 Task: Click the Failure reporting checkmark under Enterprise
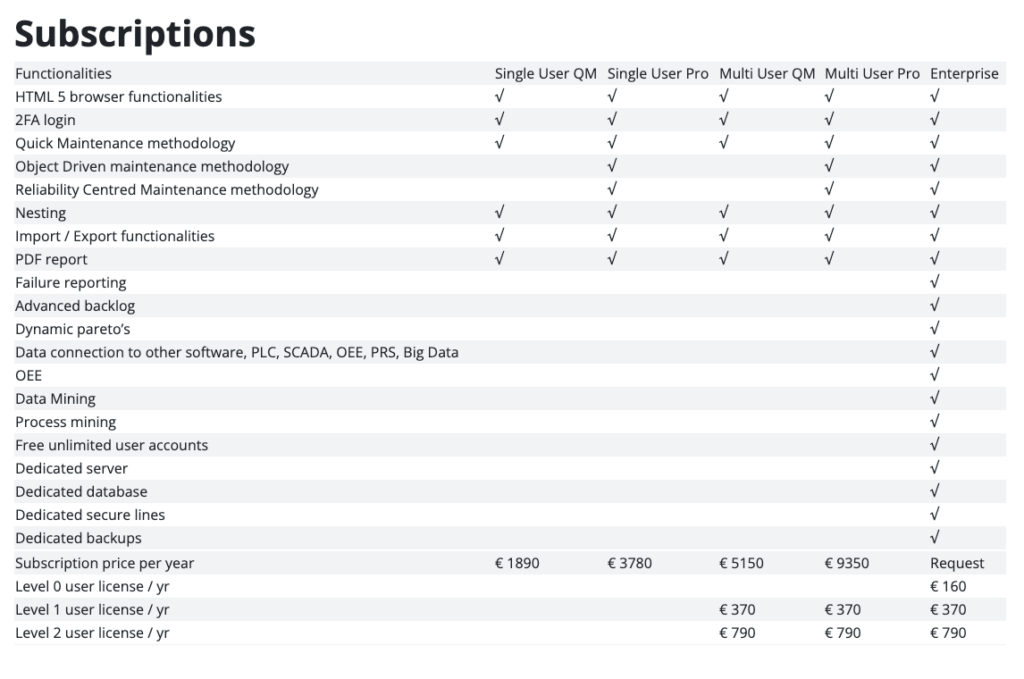pyautogui.click(x=935, y=283)
